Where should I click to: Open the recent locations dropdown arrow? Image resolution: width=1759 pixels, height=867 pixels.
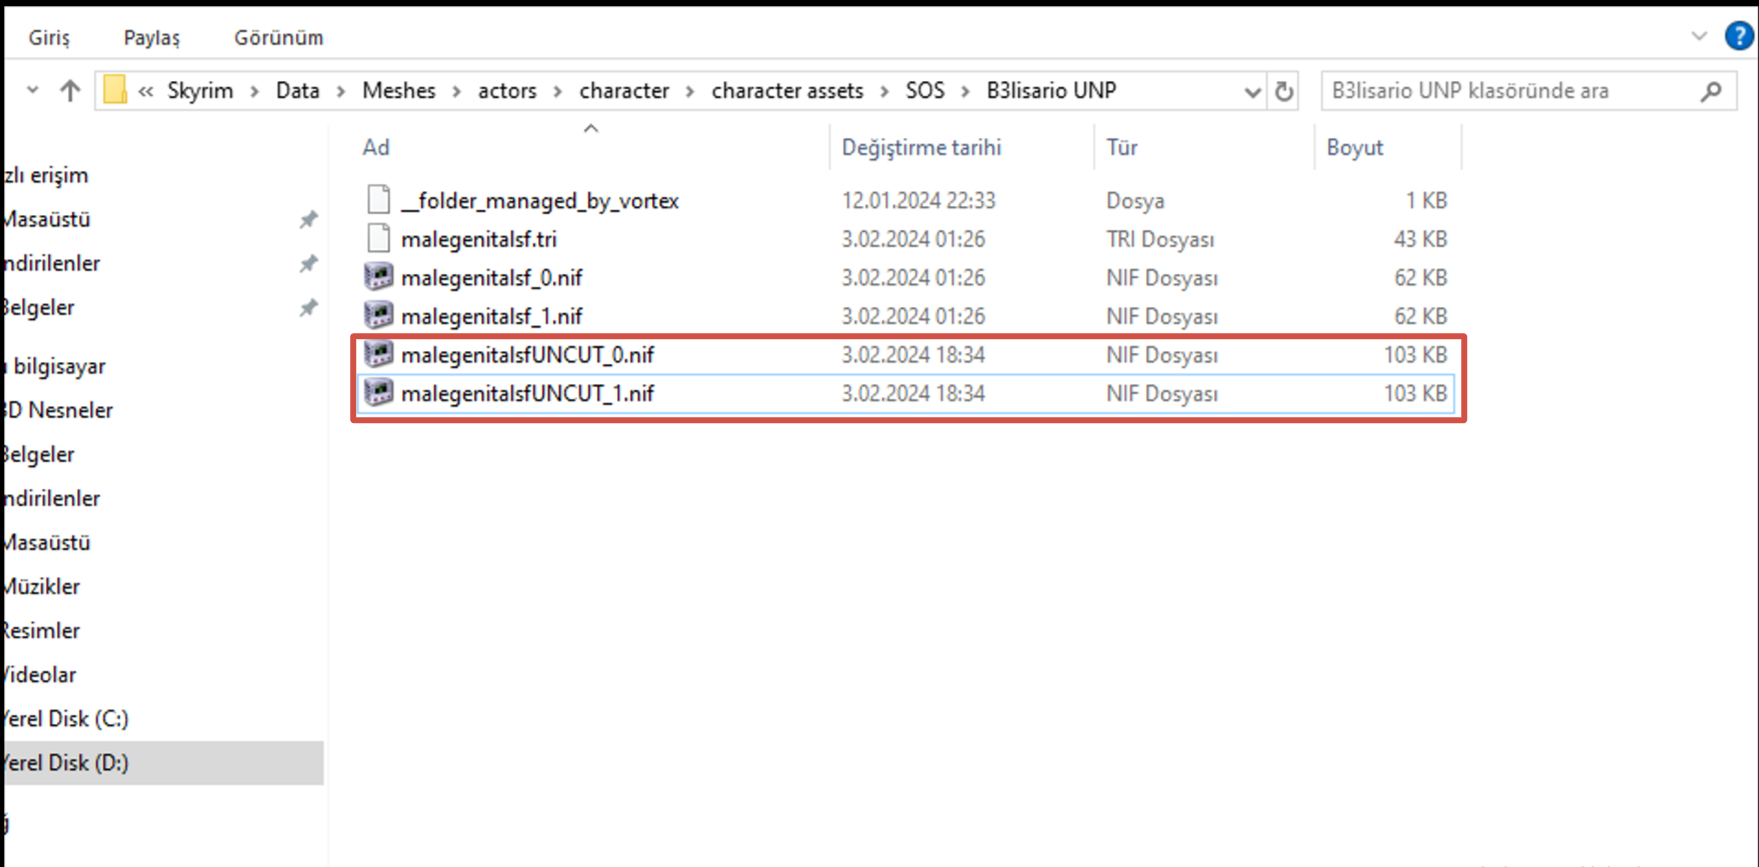[x=33, y=91]
